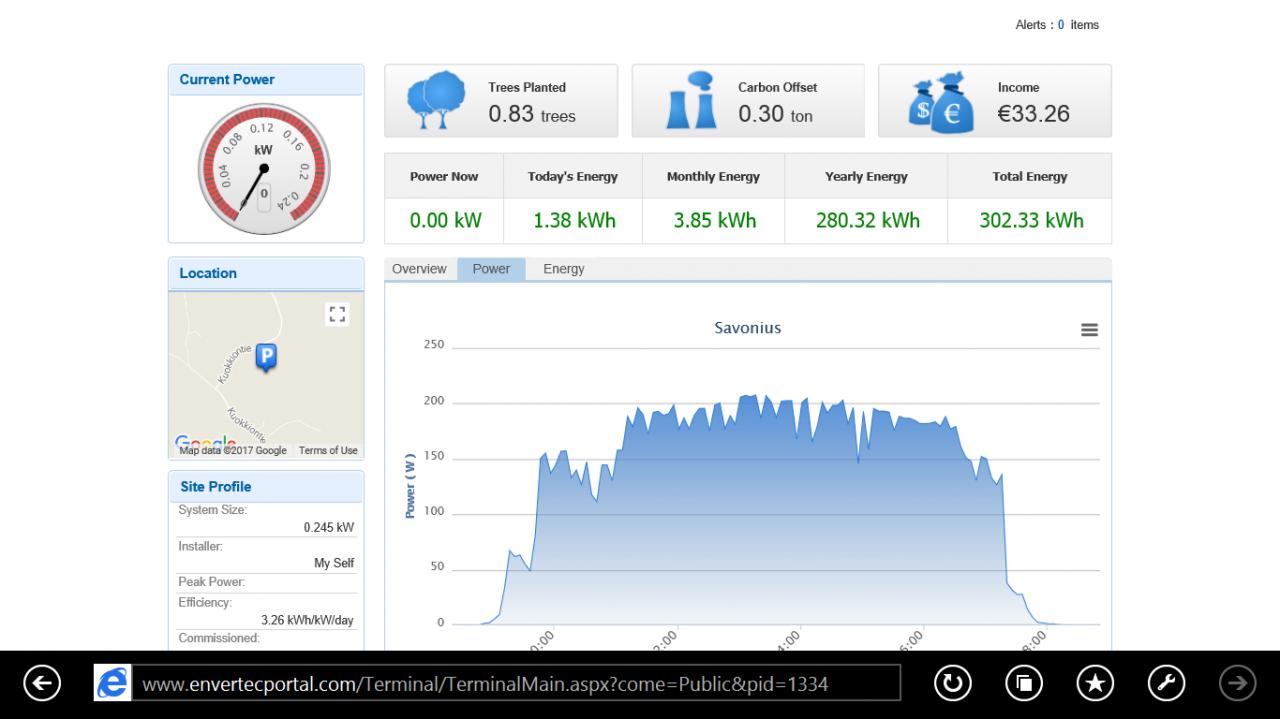Open favorites with the star button
Viewport: 1280px width, 719px height.
click(1095, 683)
